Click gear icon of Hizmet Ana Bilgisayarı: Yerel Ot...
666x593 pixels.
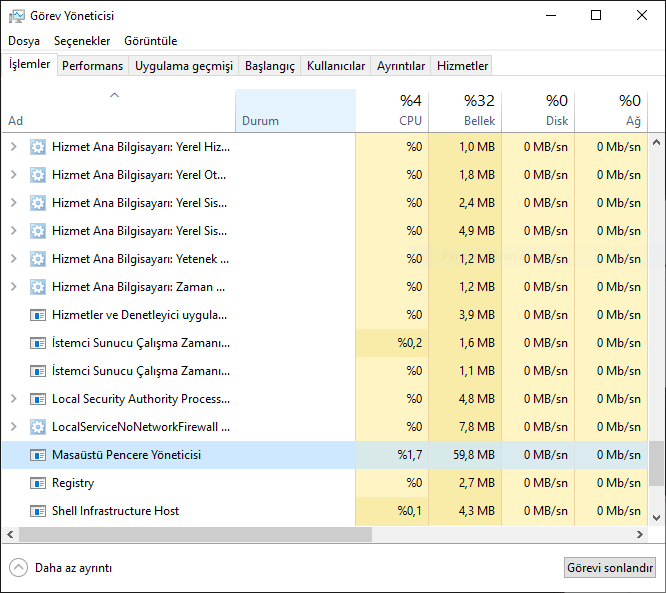point(38,175)
